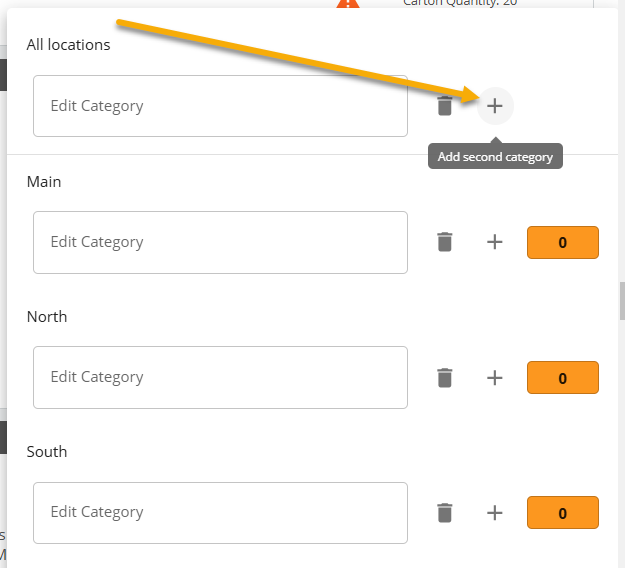Add second category for South
Viewport: 625px width, 568px height.
[495, 512]
